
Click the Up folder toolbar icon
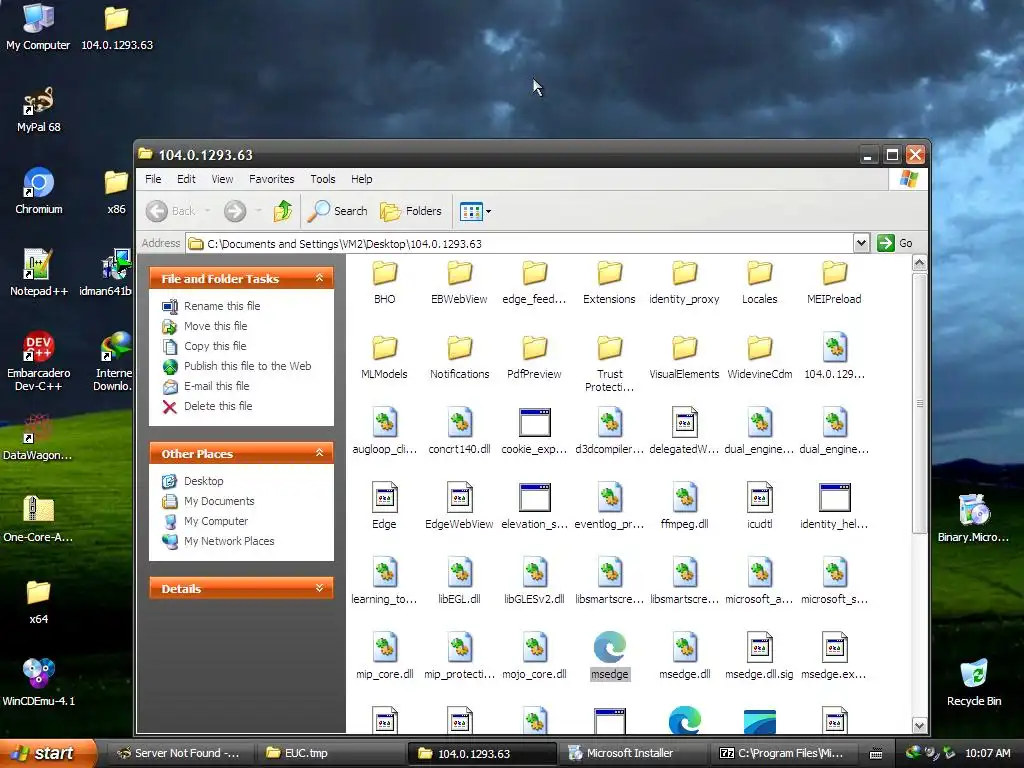pos(283,211)
